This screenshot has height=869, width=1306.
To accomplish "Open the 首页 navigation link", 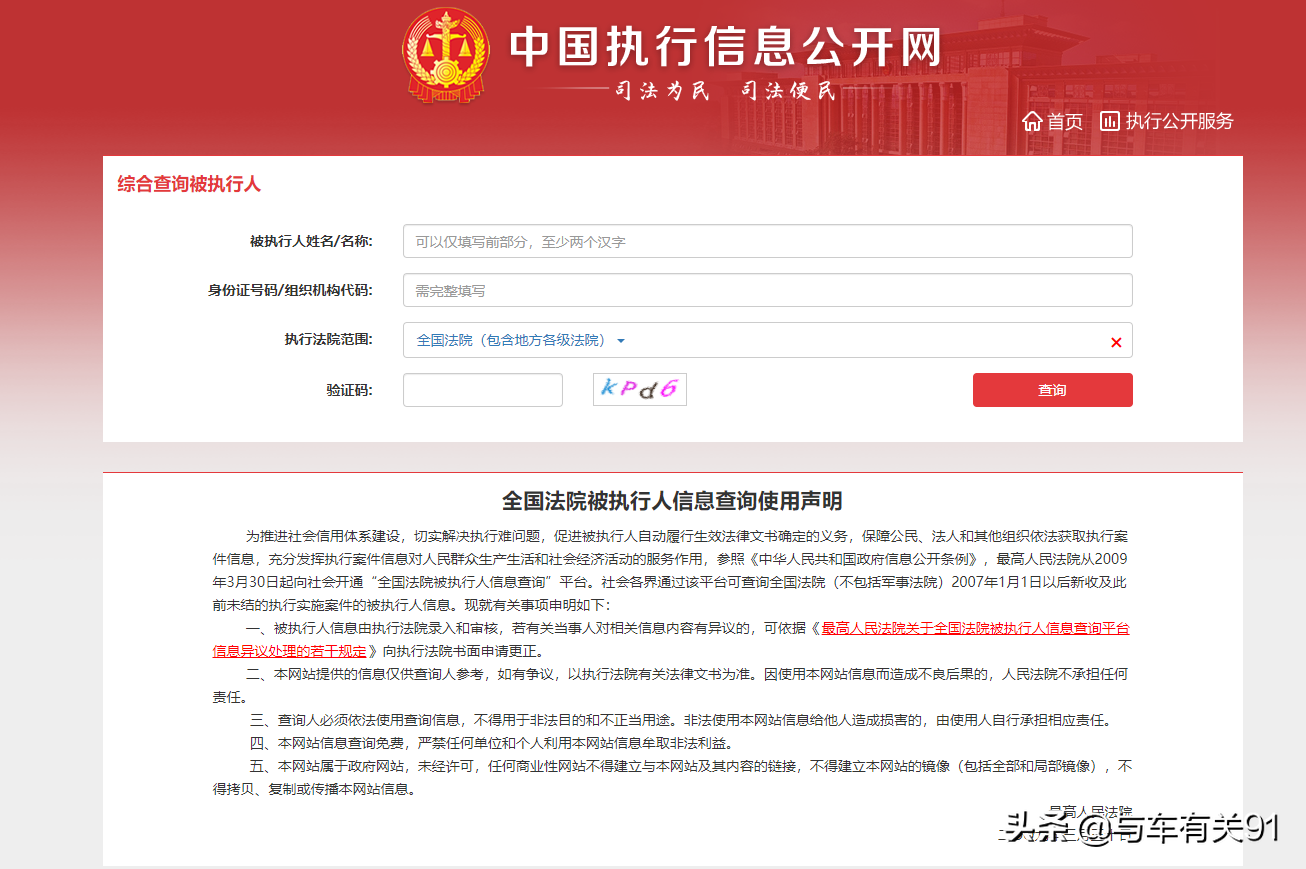I will (1065, 121).
